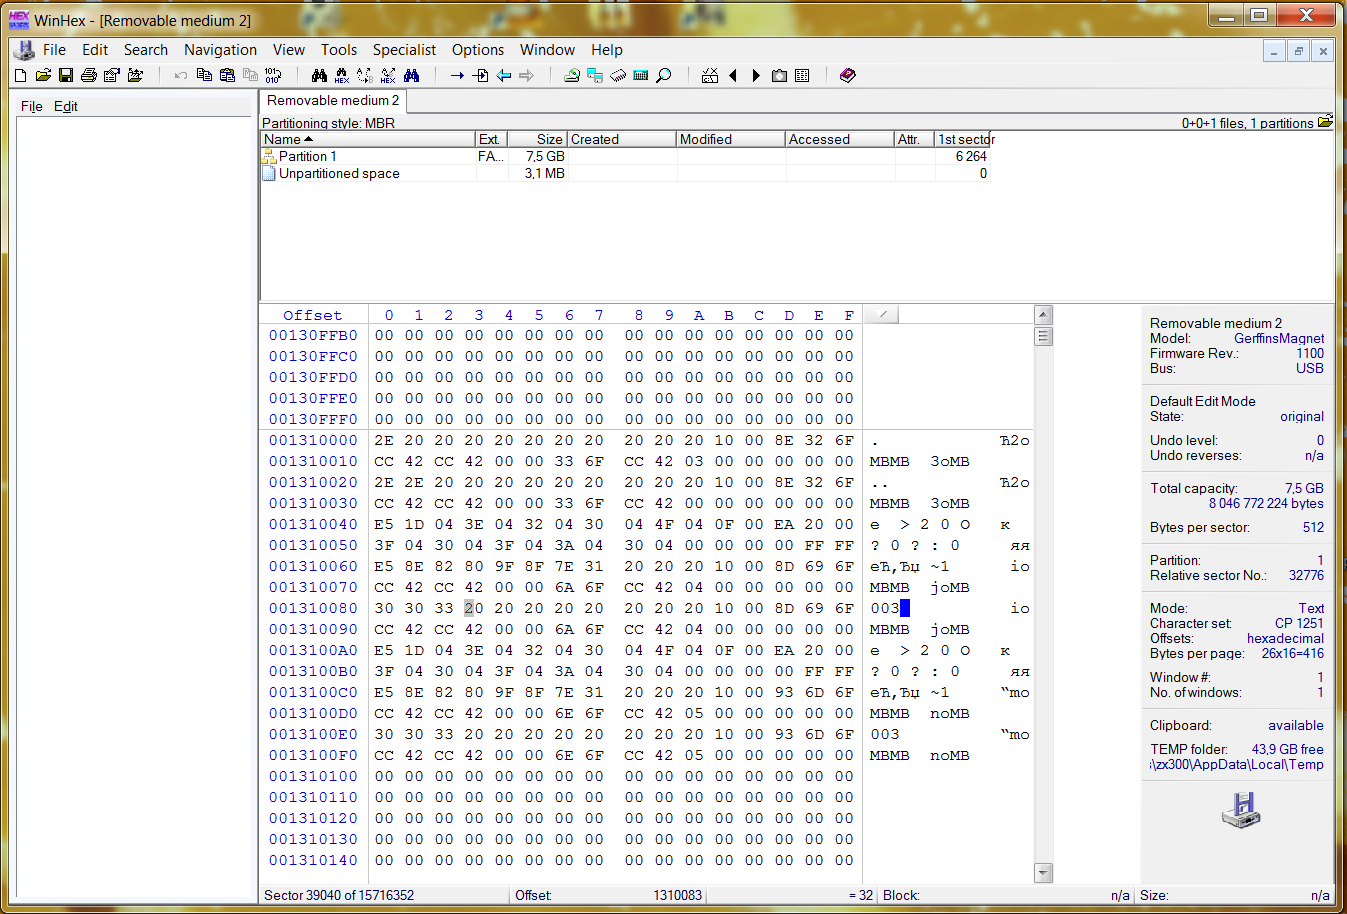The height and width of the screenshot is (914, 1347).
Task: Open the Help menu
Action: point(607,50)
